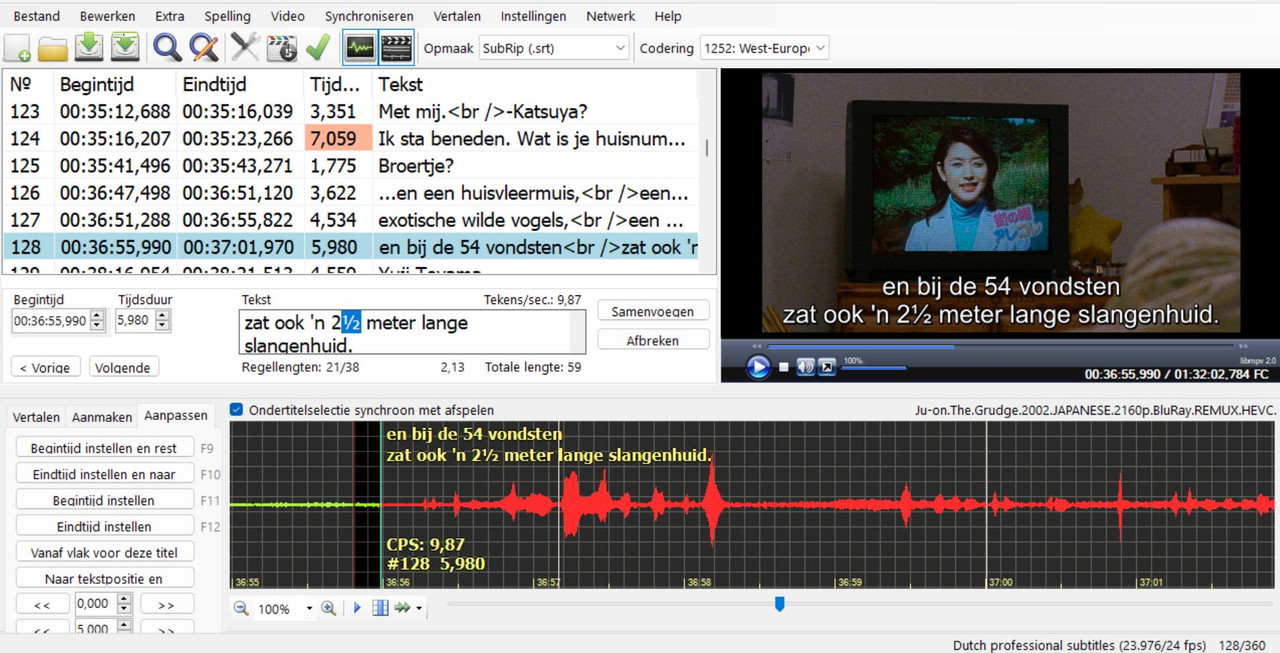The width and height of the screenshot is (1280, 653).
Task: Open the Extra menu
Action: coord(170,16)
